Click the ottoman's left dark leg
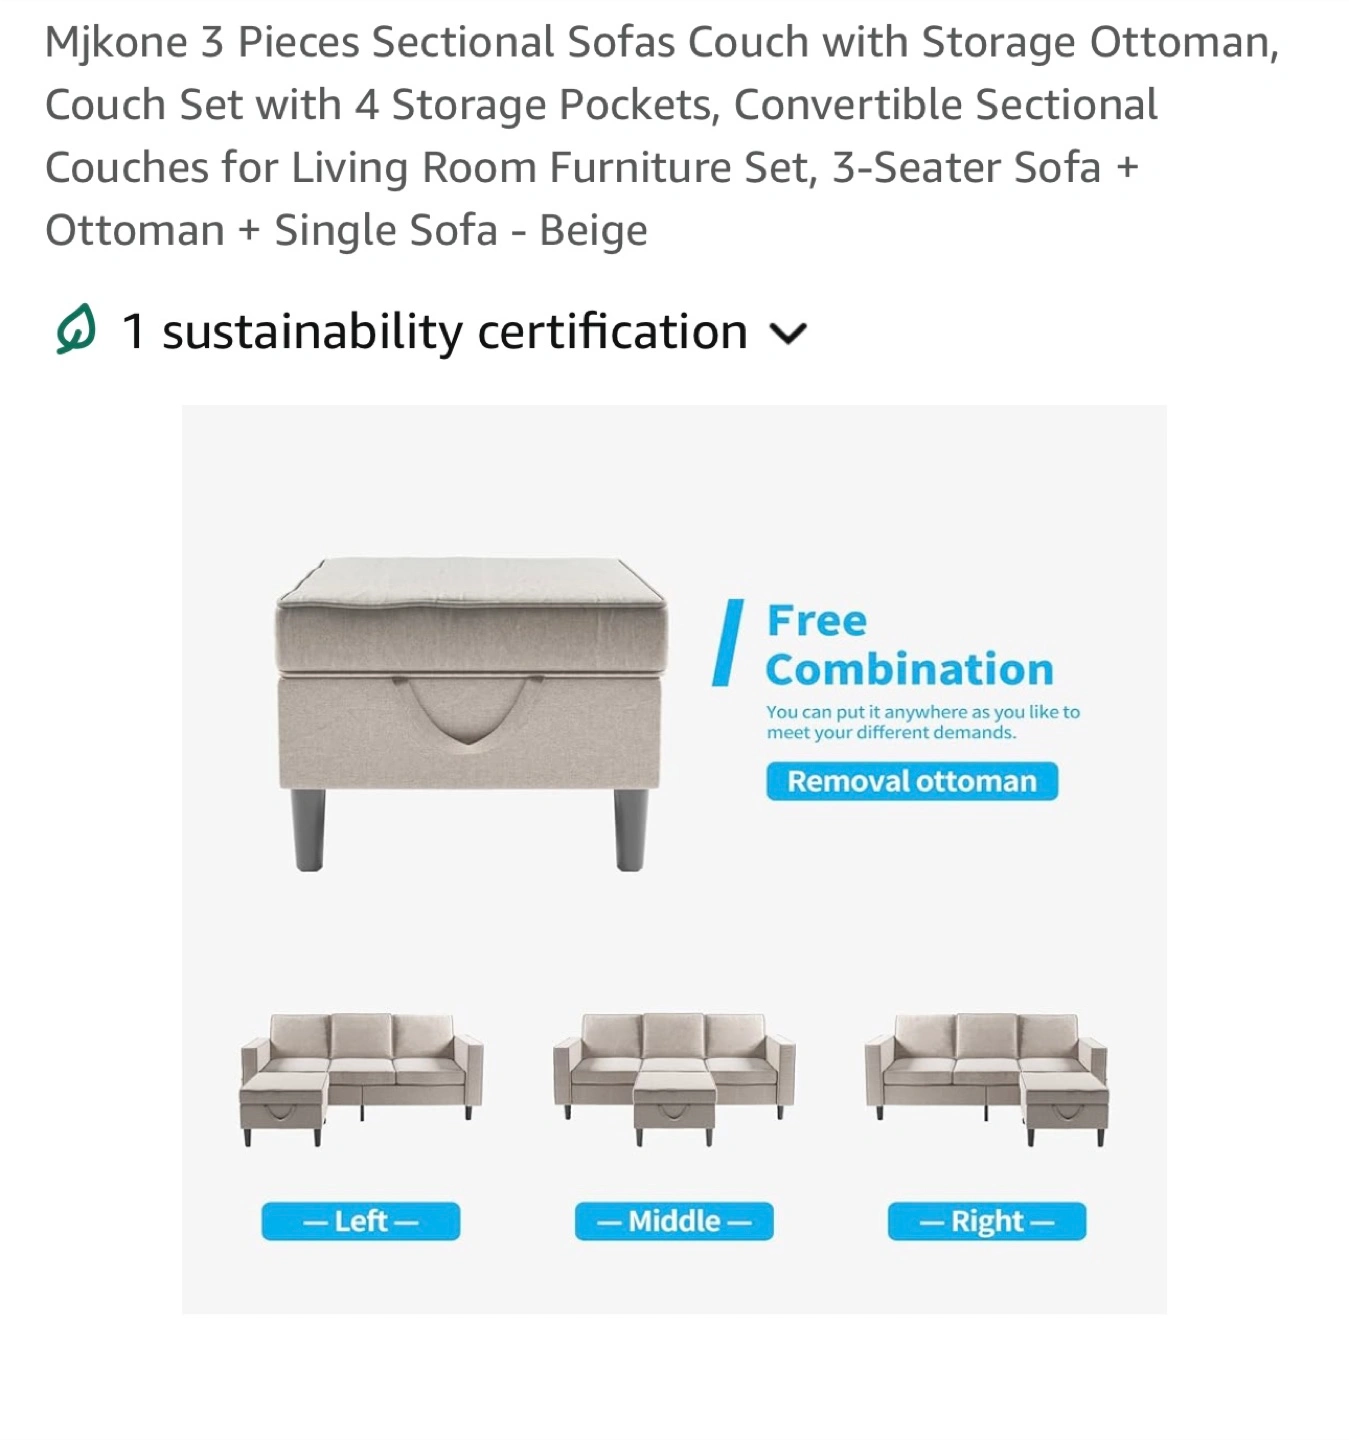 (x=309, y=830)
